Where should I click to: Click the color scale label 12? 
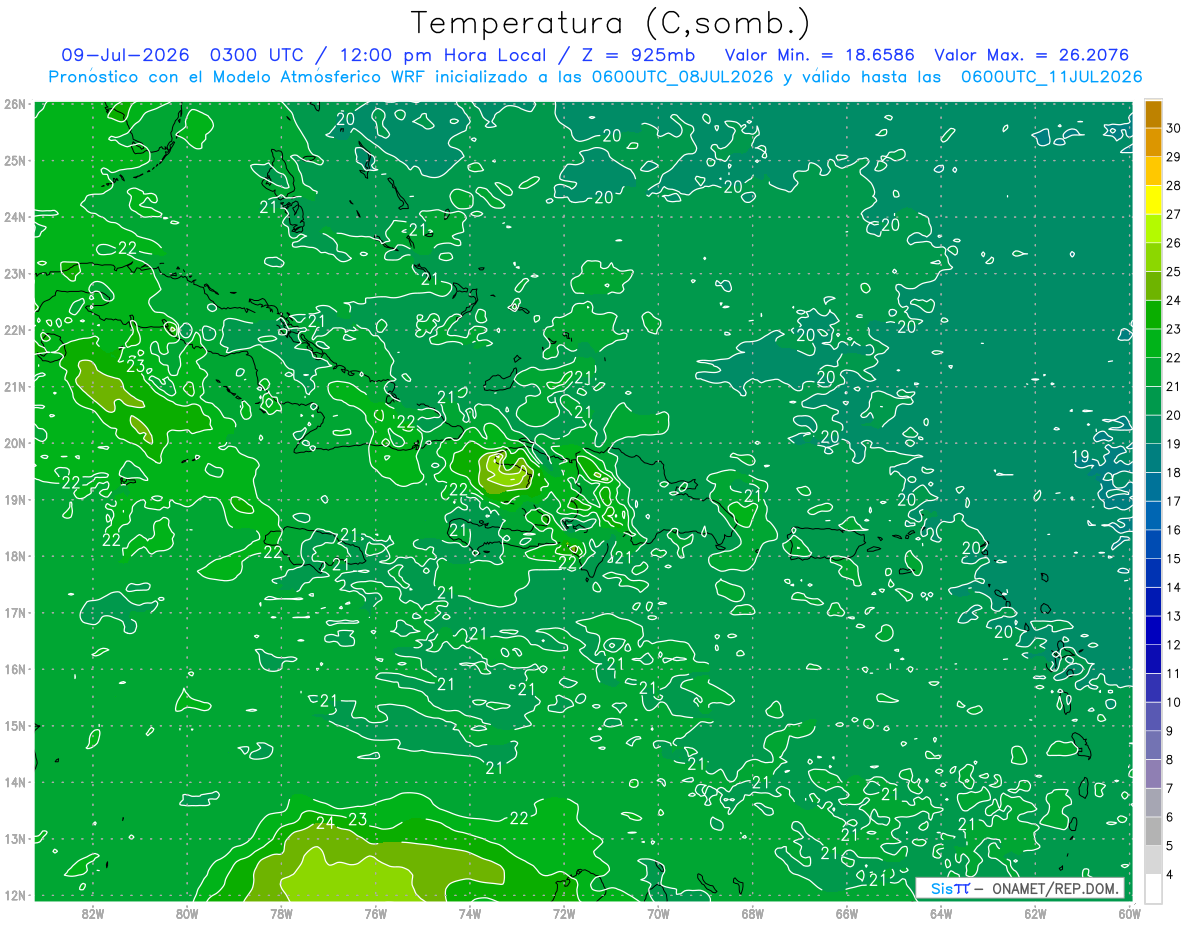click(1173, 645)
